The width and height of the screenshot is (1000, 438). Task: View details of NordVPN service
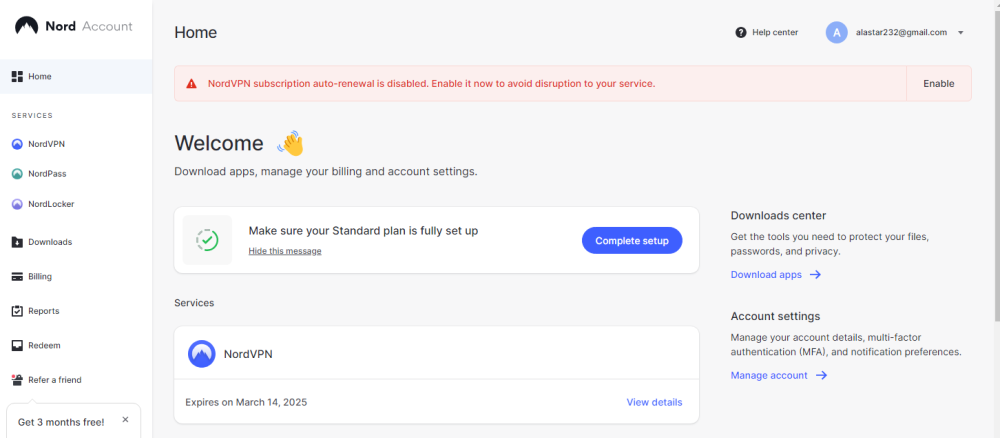click(x=654, y=402)
